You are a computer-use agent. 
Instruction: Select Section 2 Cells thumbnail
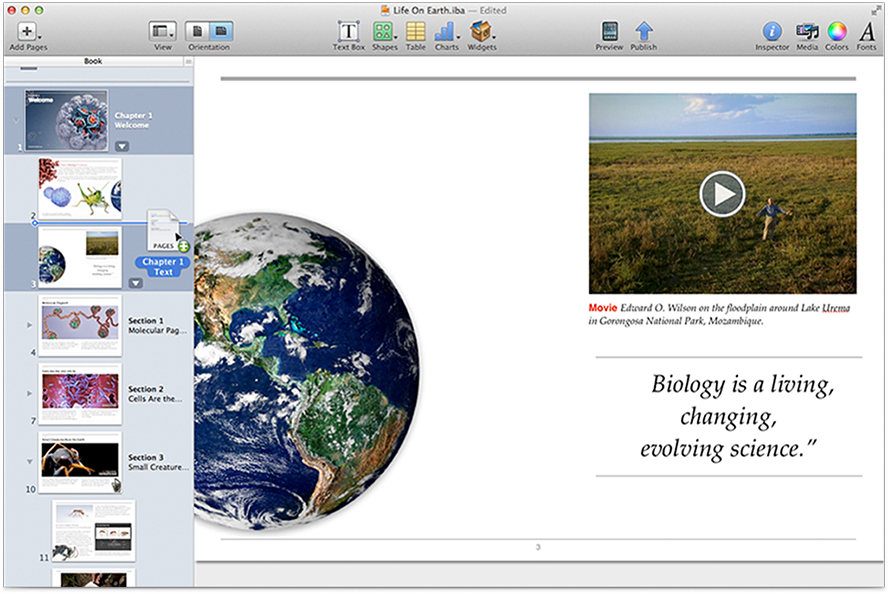(x=80, y=393)
